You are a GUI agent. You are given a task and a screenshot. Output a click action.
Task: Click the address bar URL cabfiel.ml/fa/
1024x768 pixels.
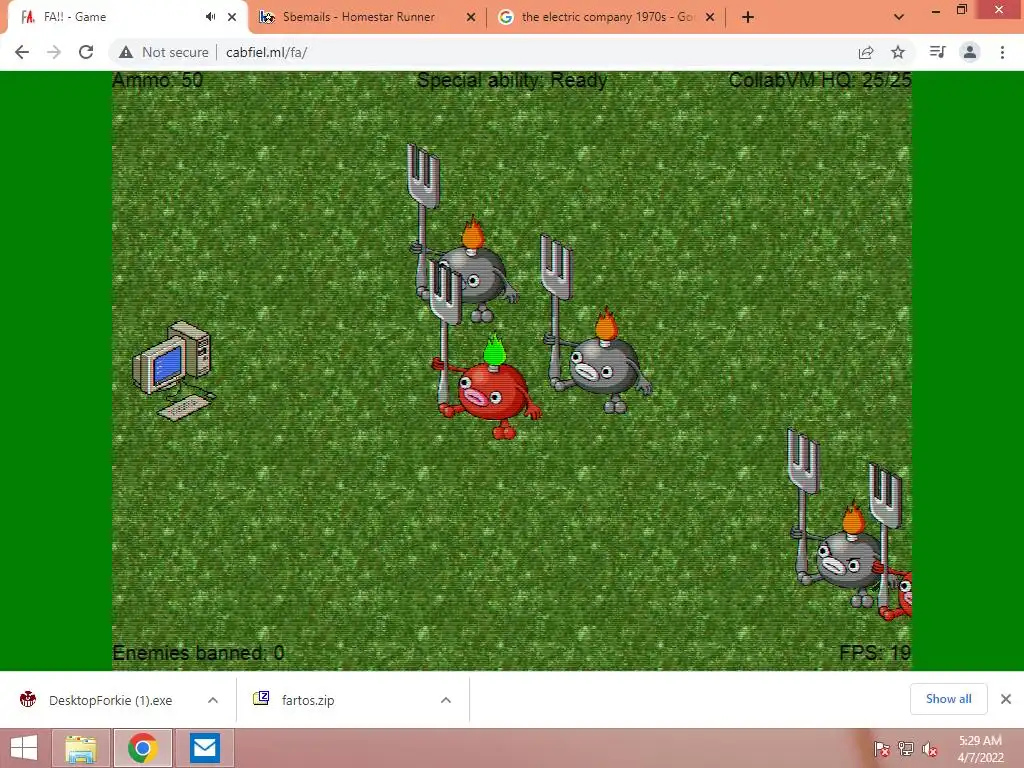[x=266, y=52]
